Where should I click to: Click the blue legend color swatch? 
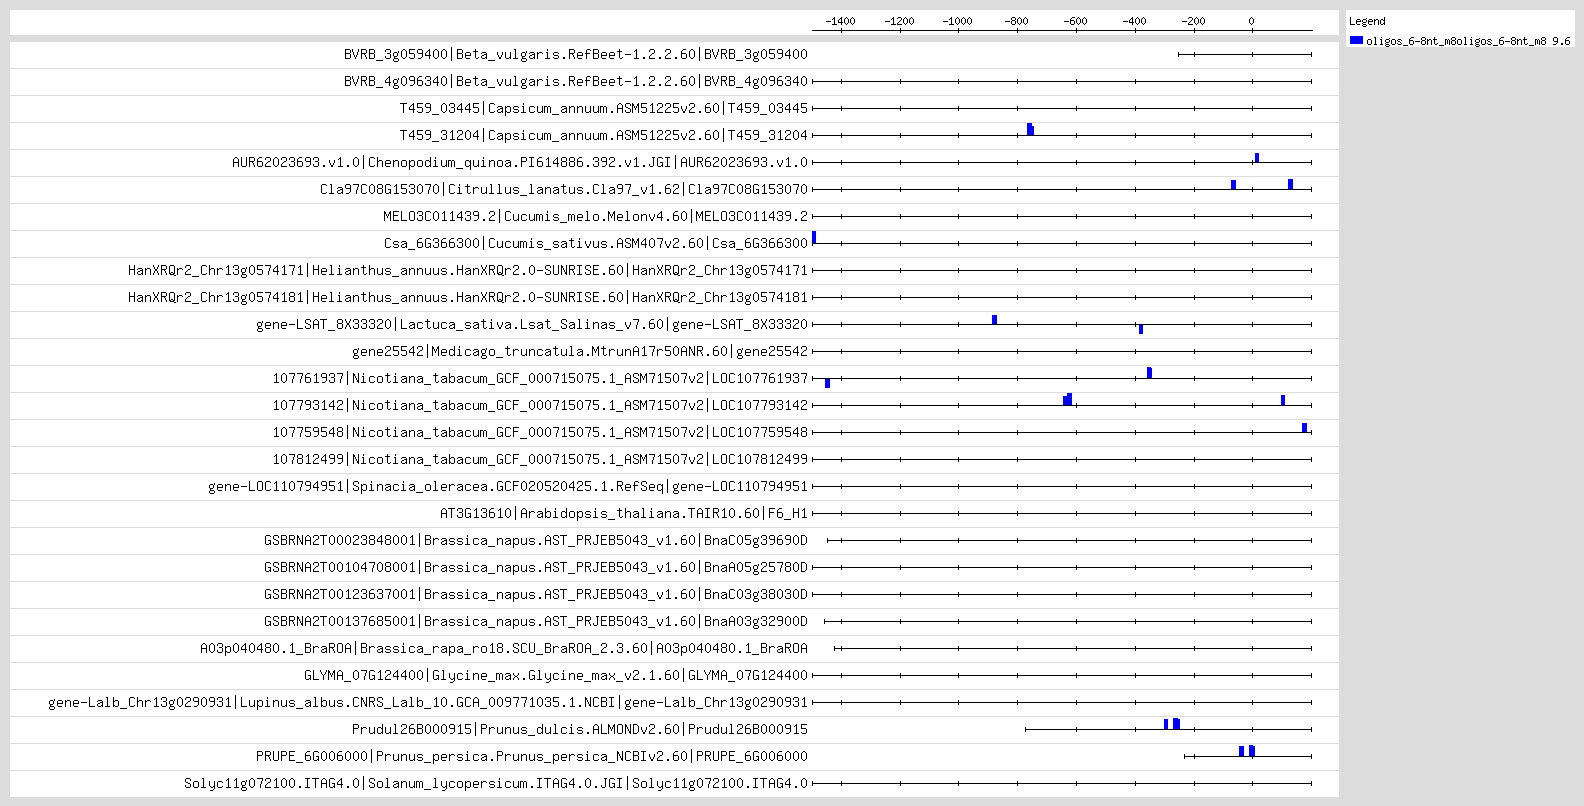point(1356,40)
